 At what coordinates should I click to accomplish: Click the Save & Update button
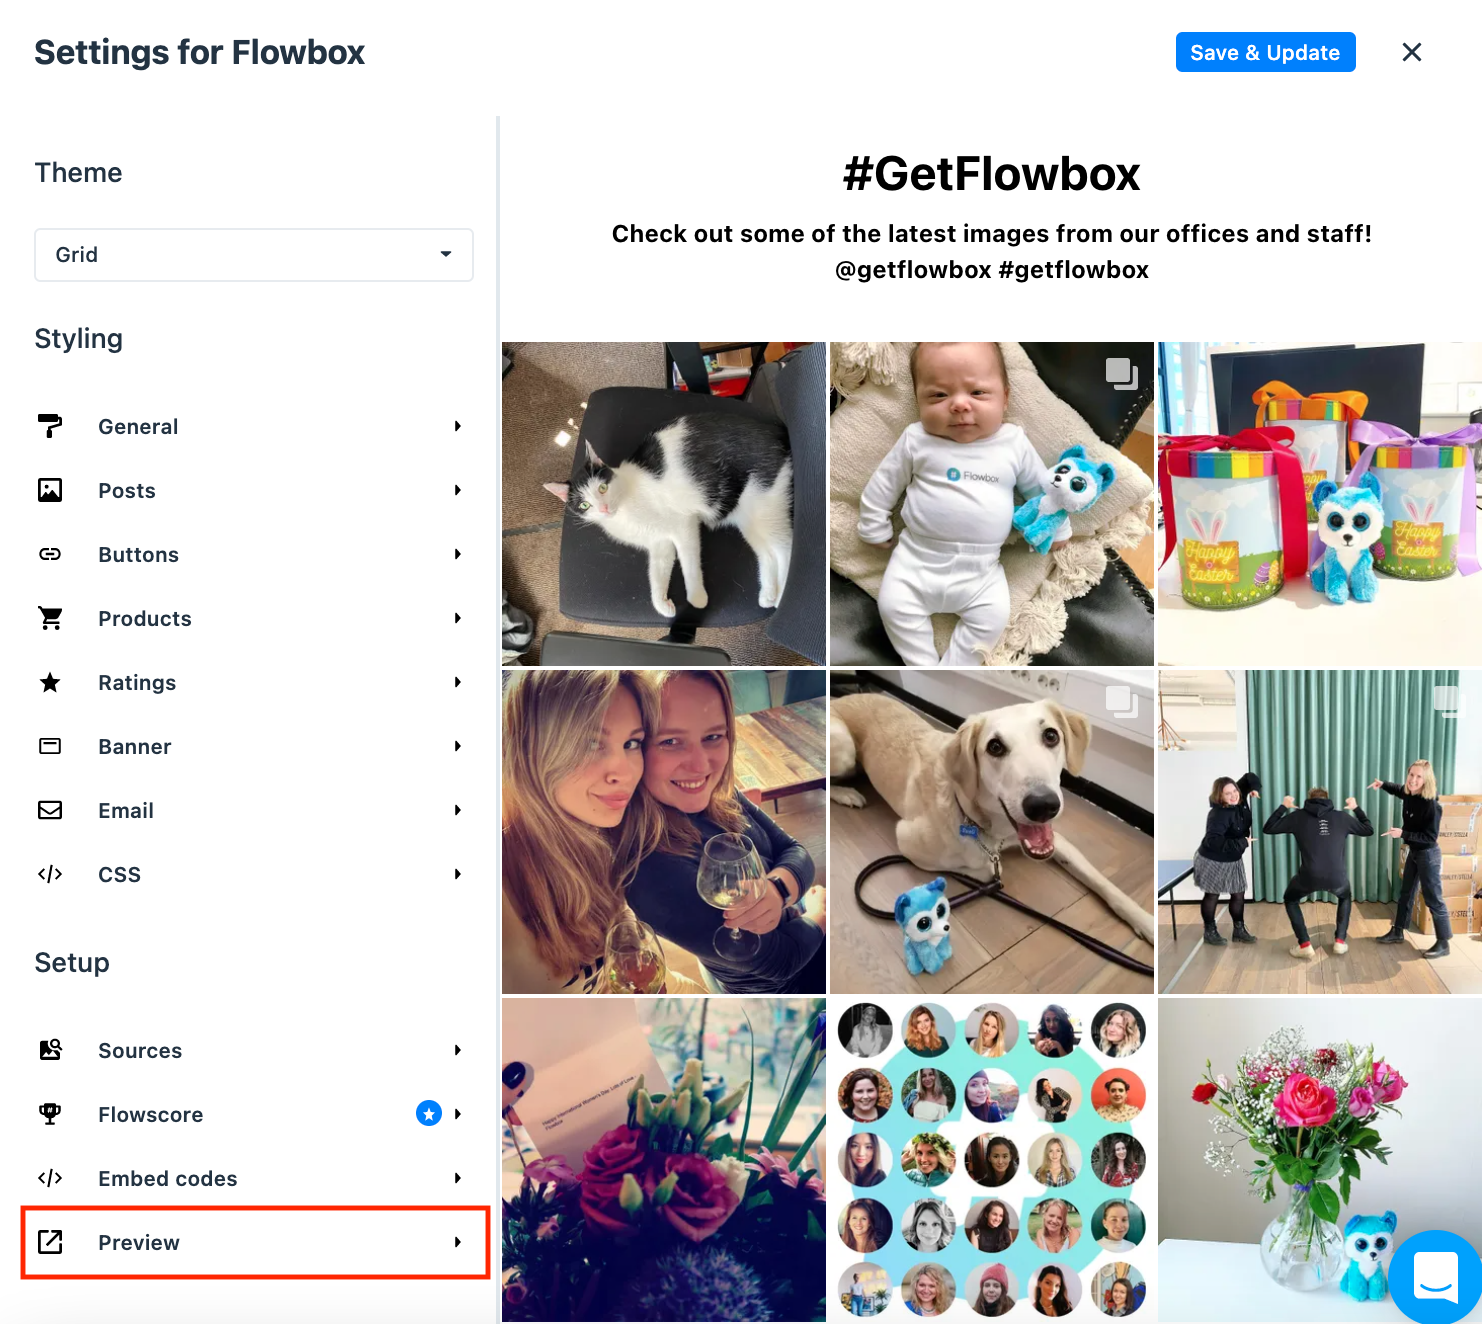tap(1265, 52)
